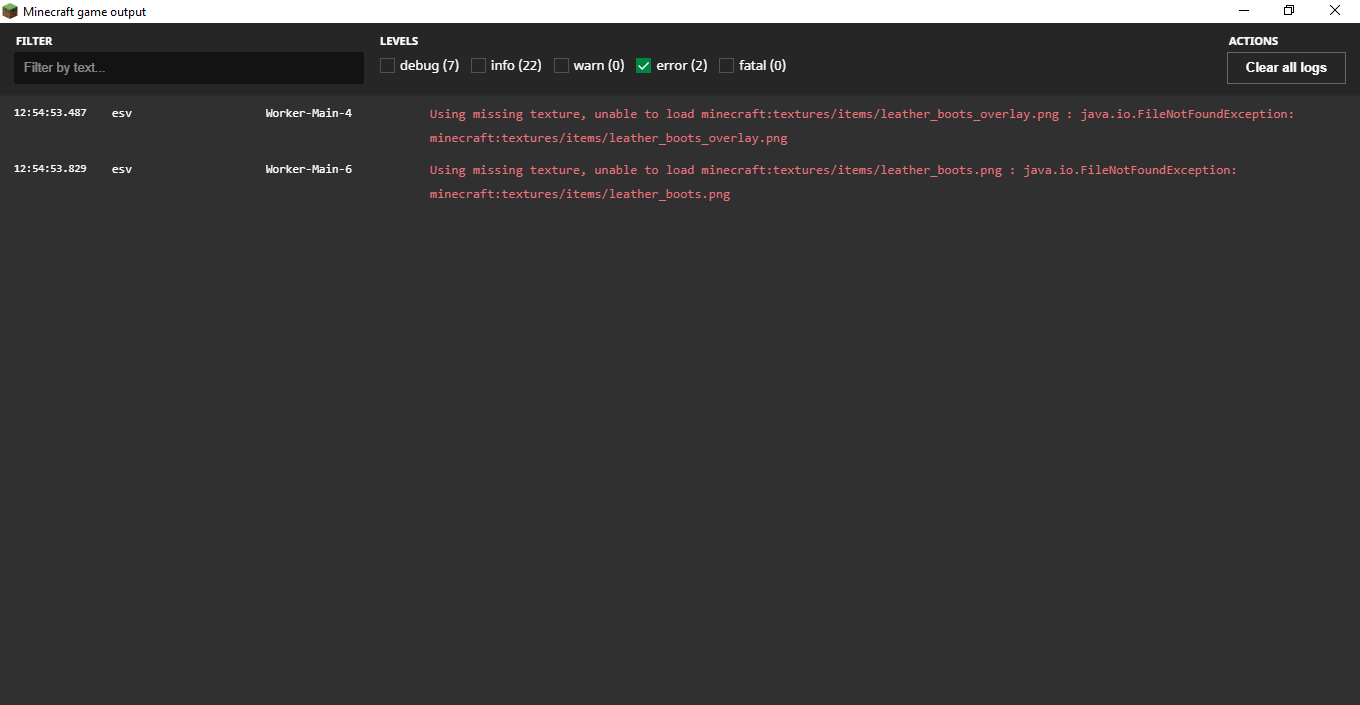Click the esv source in first log row
The height and width of the screenshot is (705, 1360).
(122, 113)
